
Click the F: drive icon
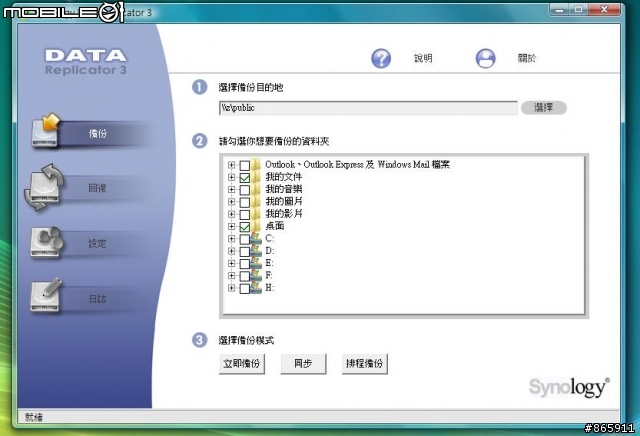[256, 275]
